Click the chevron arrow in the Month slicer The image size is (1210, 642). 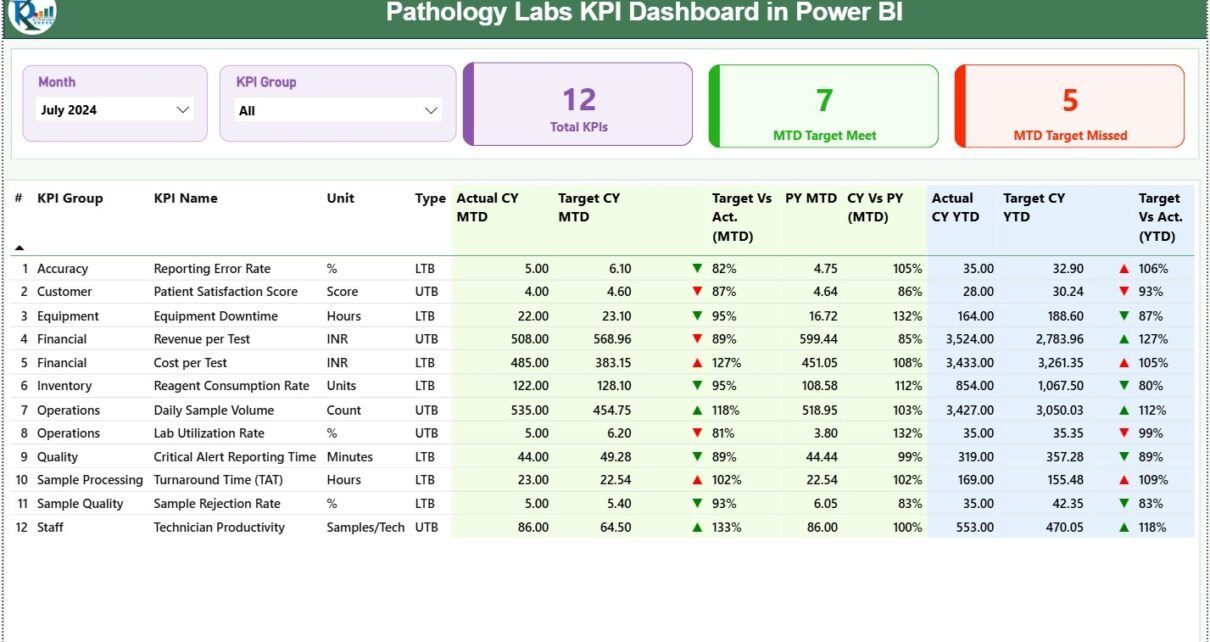click(183, 110)
